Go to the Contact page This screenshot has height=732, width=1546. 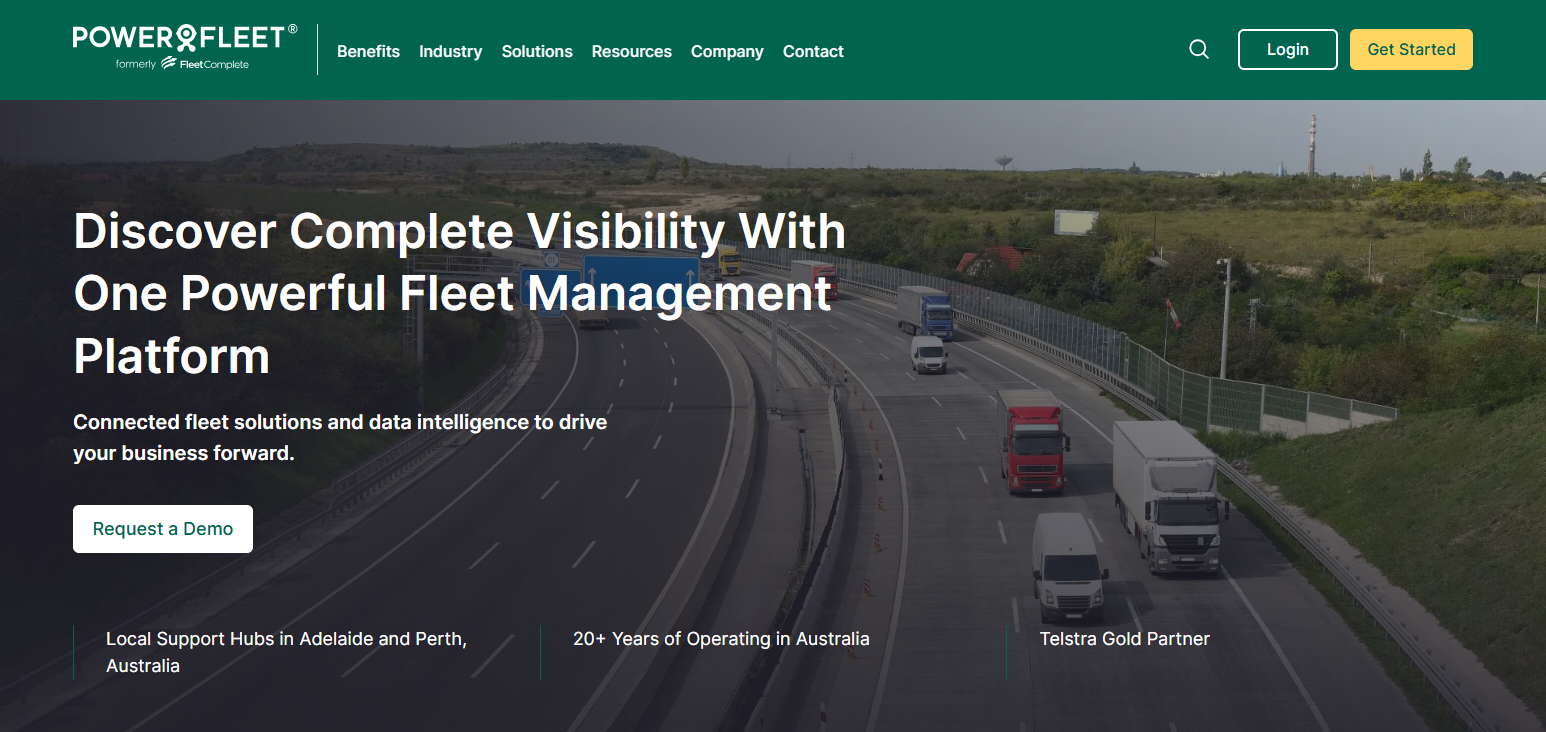(813, 51)
